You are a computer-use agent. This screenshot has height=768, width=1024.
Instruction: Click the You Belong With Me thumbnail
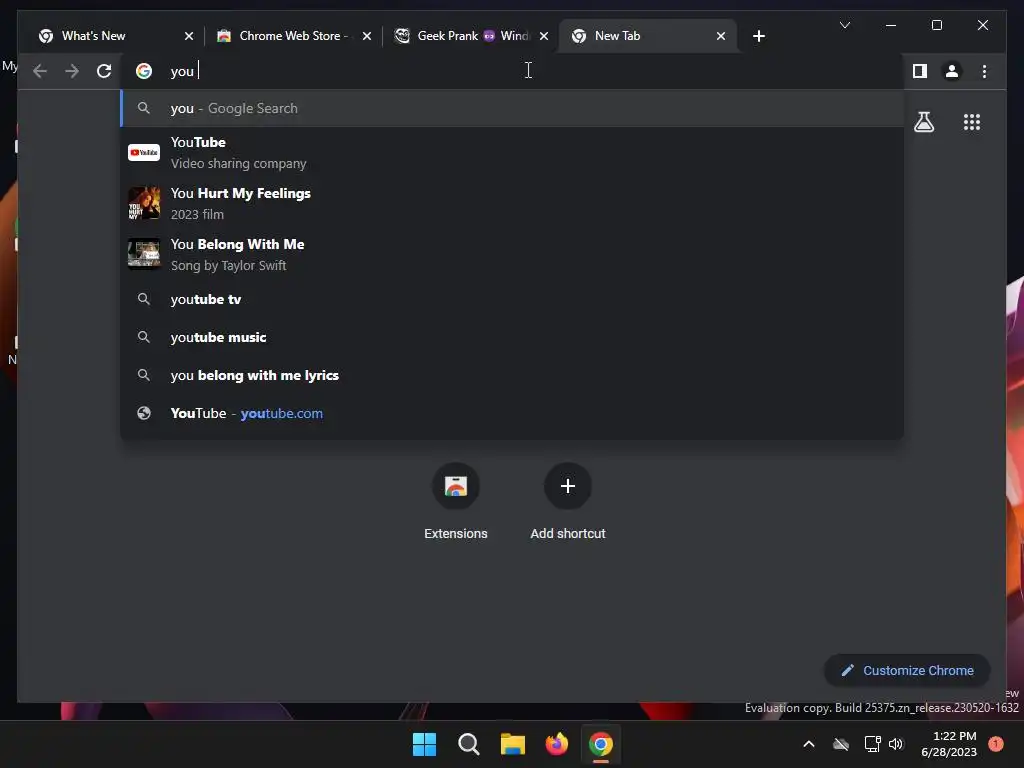click(144, 254)
